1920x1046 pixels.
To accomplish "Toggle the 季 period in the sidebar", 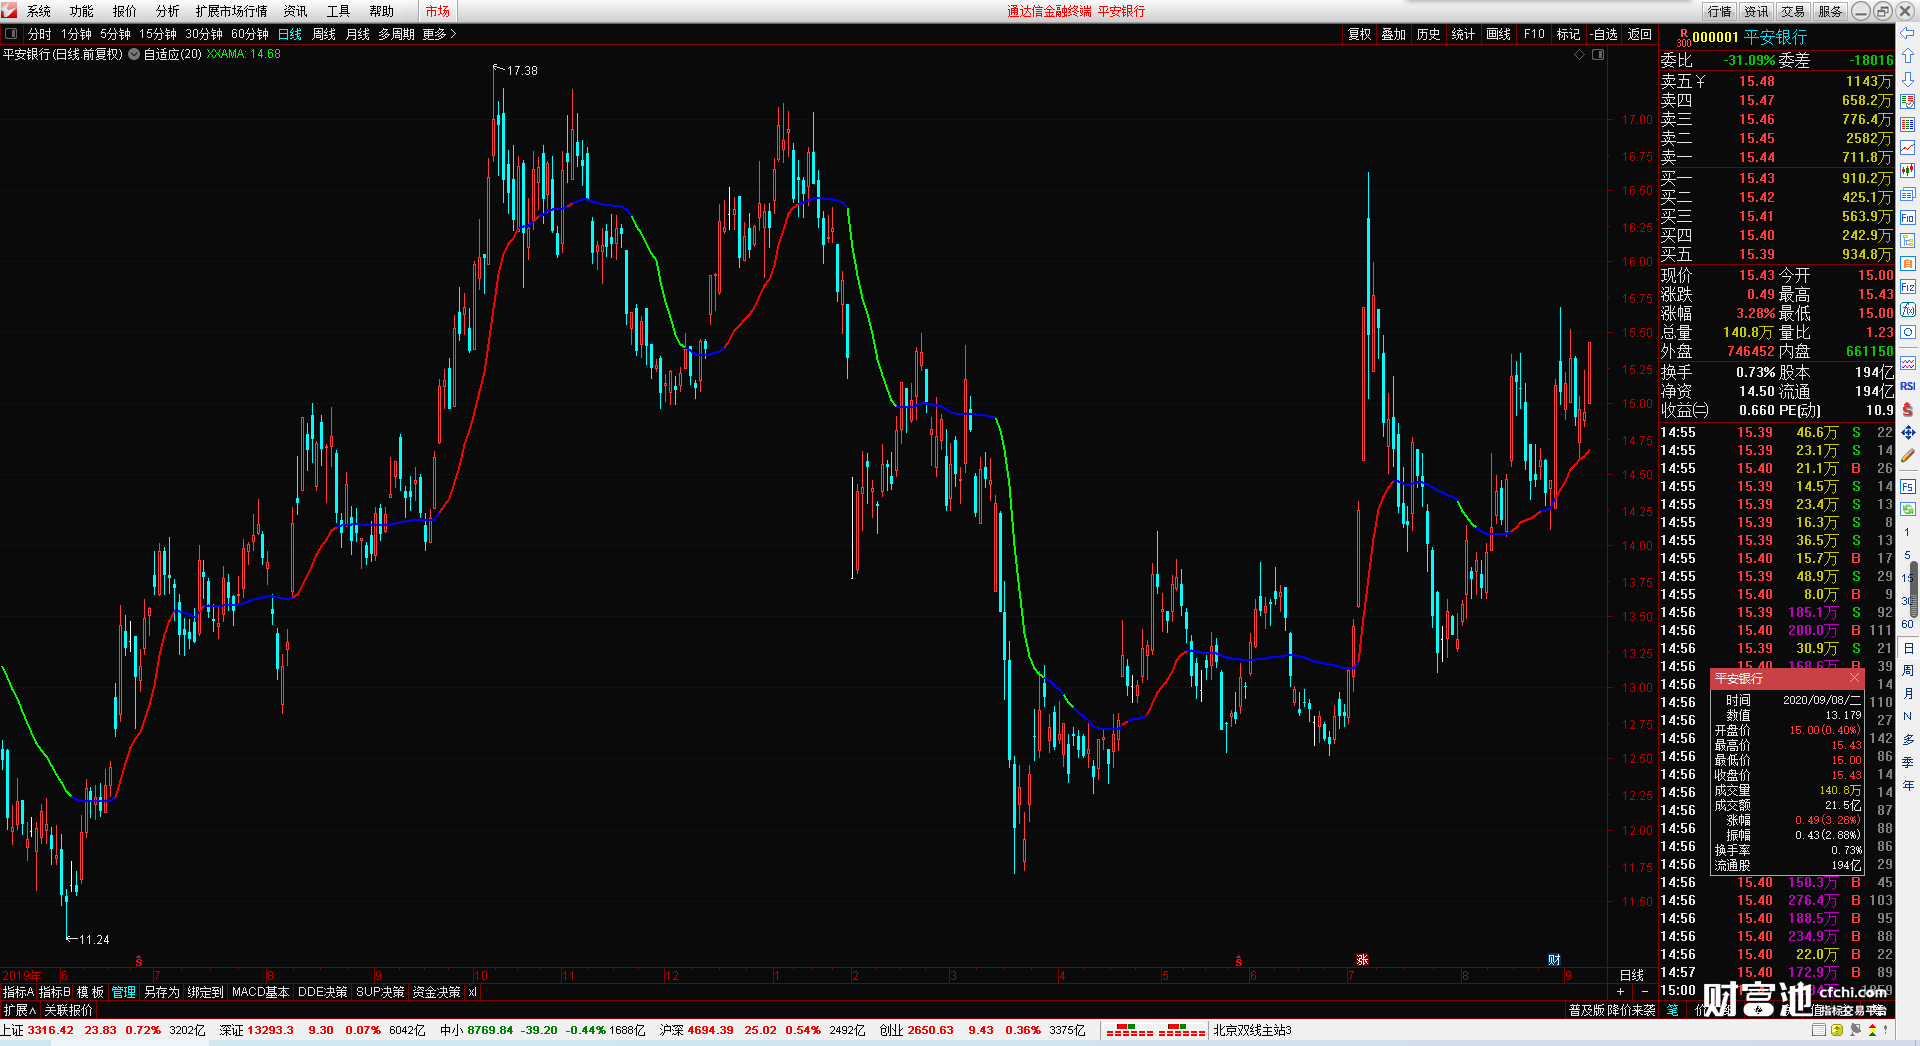I will pyautogui.click(x=1907, y=763).
